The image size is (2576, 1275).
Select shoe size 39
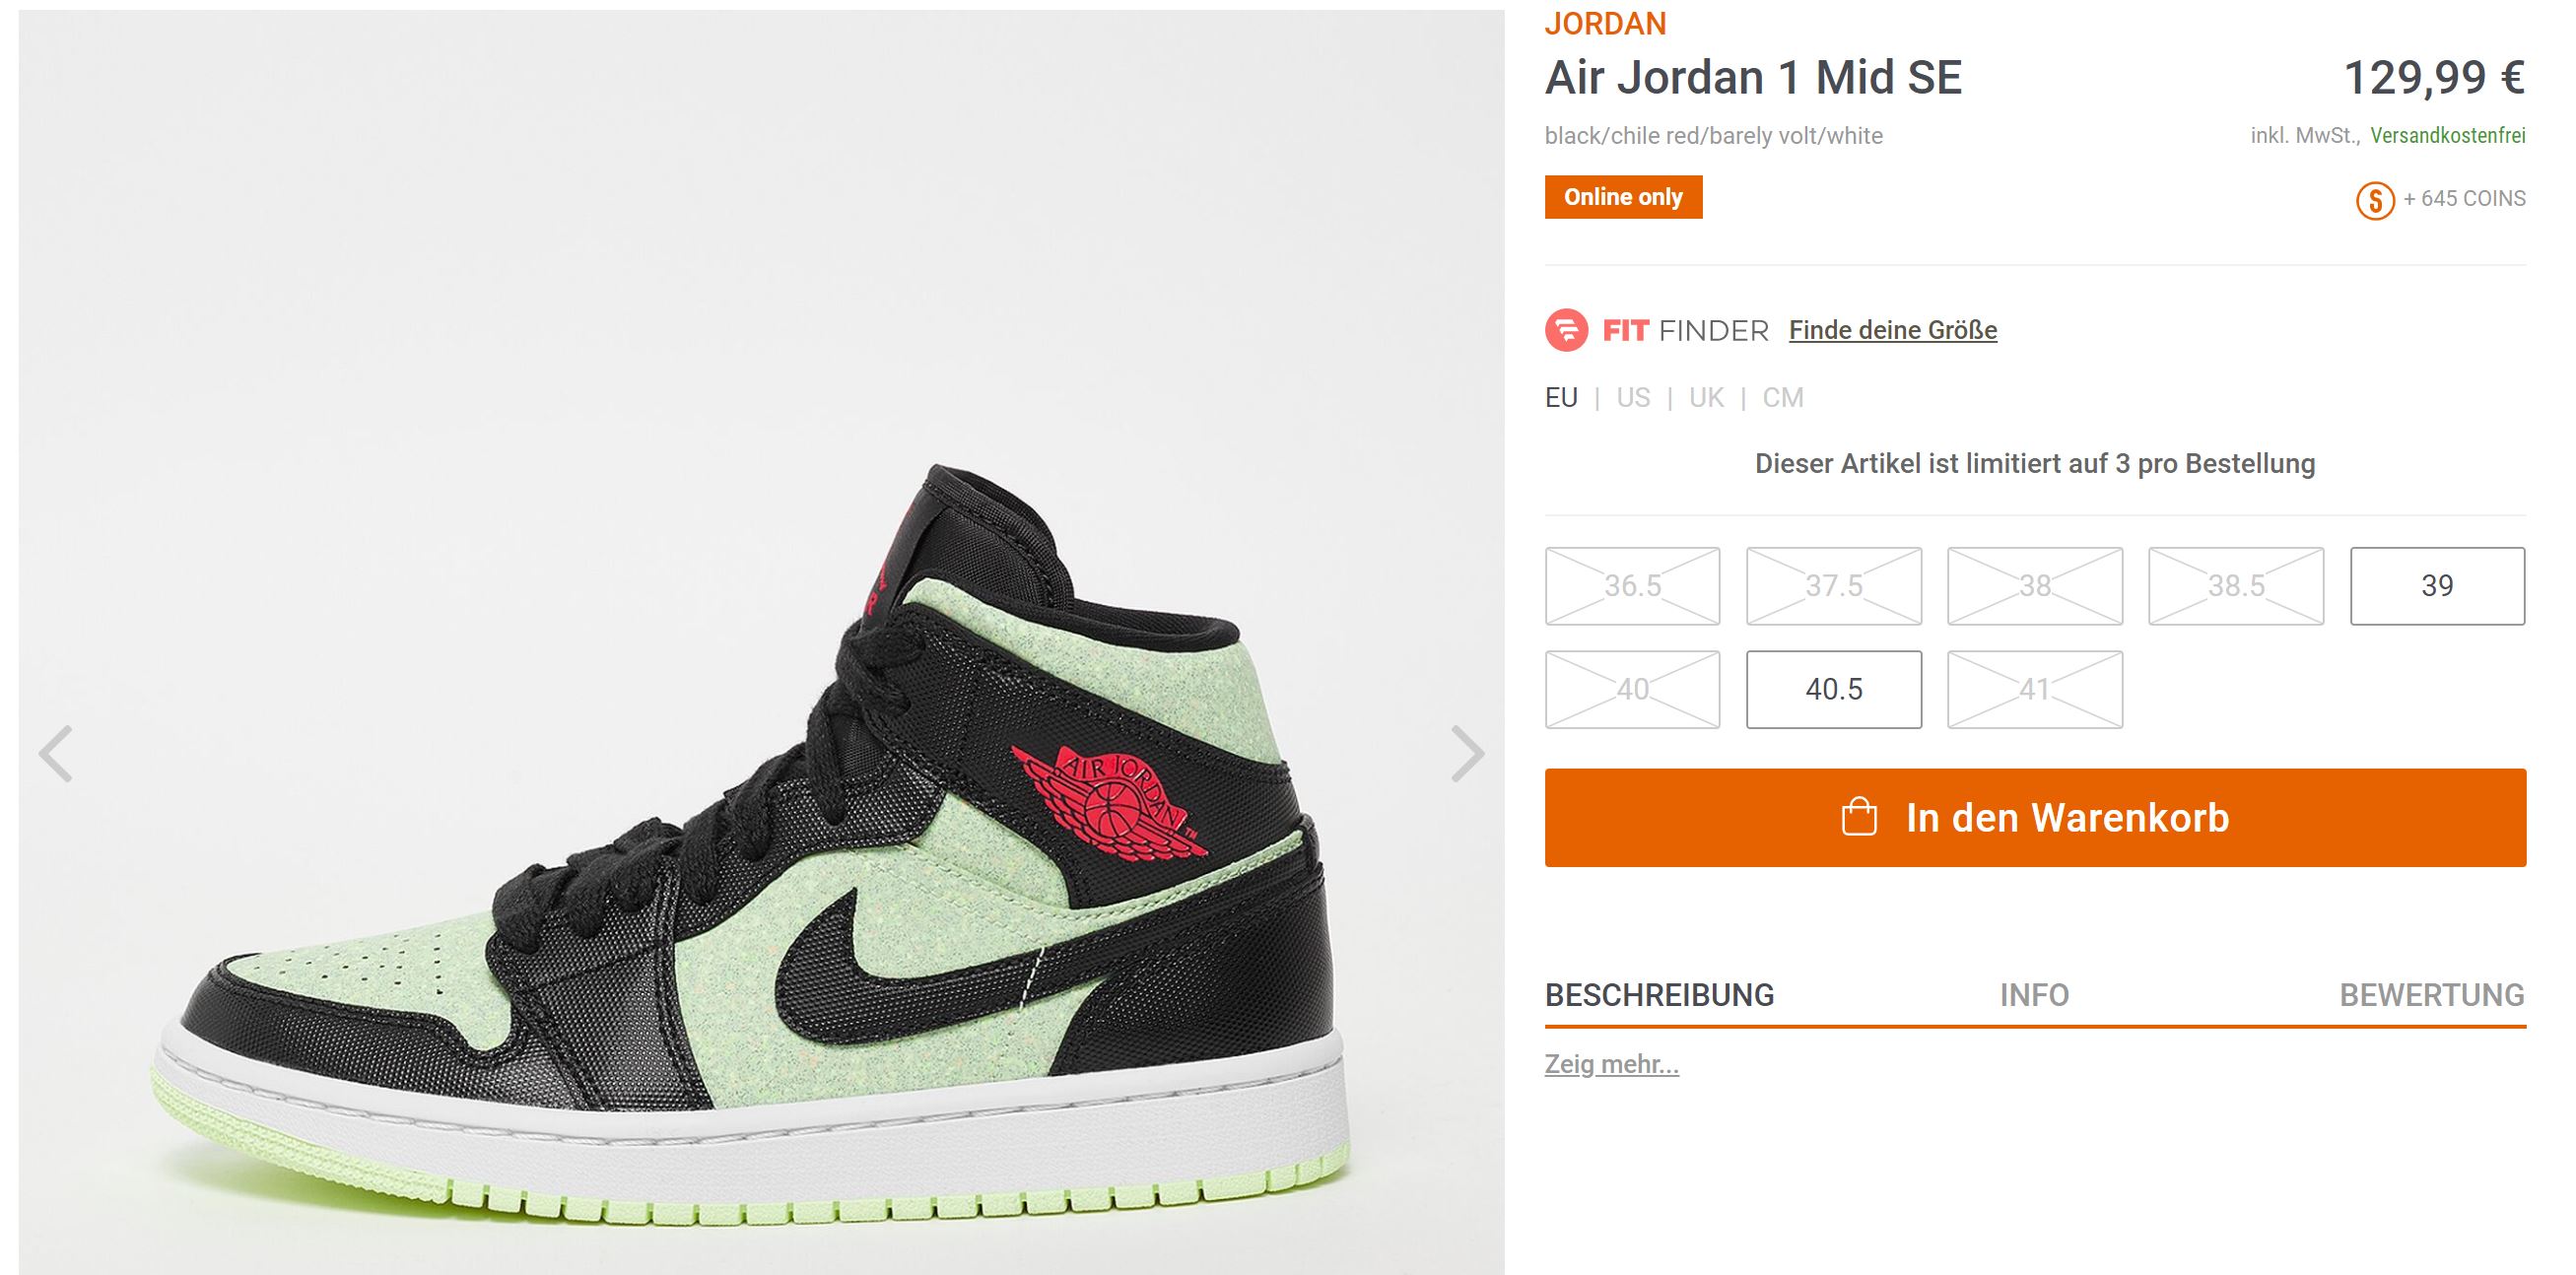pos(2437,586)
